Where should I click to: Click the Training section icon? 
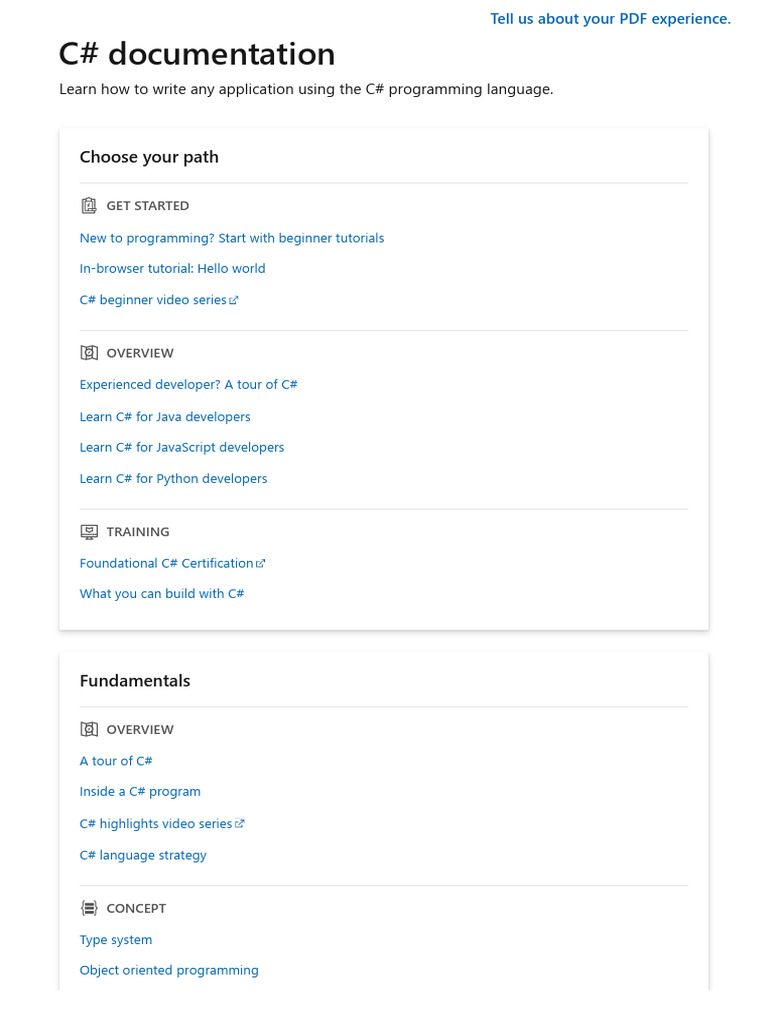(89, 532)
